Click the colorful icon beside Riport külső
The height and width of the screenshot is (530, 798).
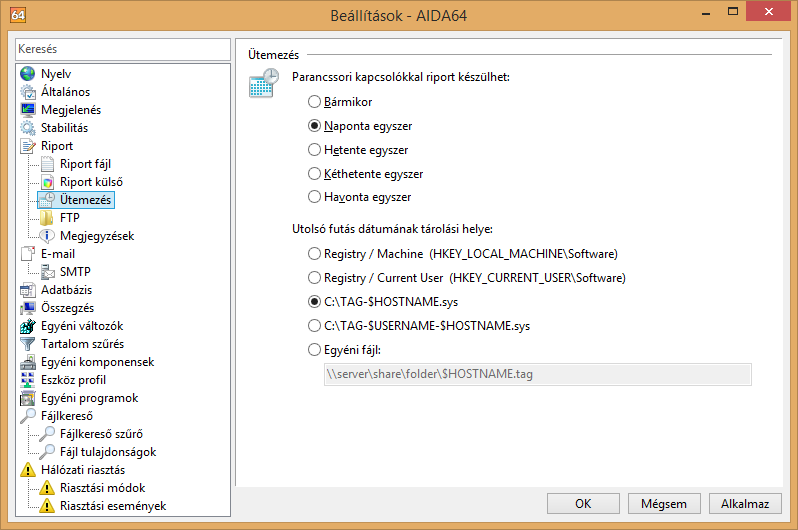coord(47,182)
